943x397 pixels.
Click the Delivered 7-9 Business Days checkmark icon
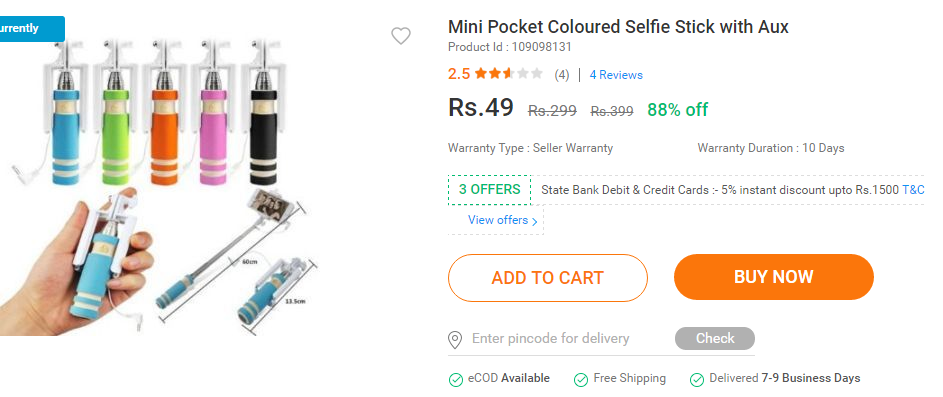[x=696, y=380]
